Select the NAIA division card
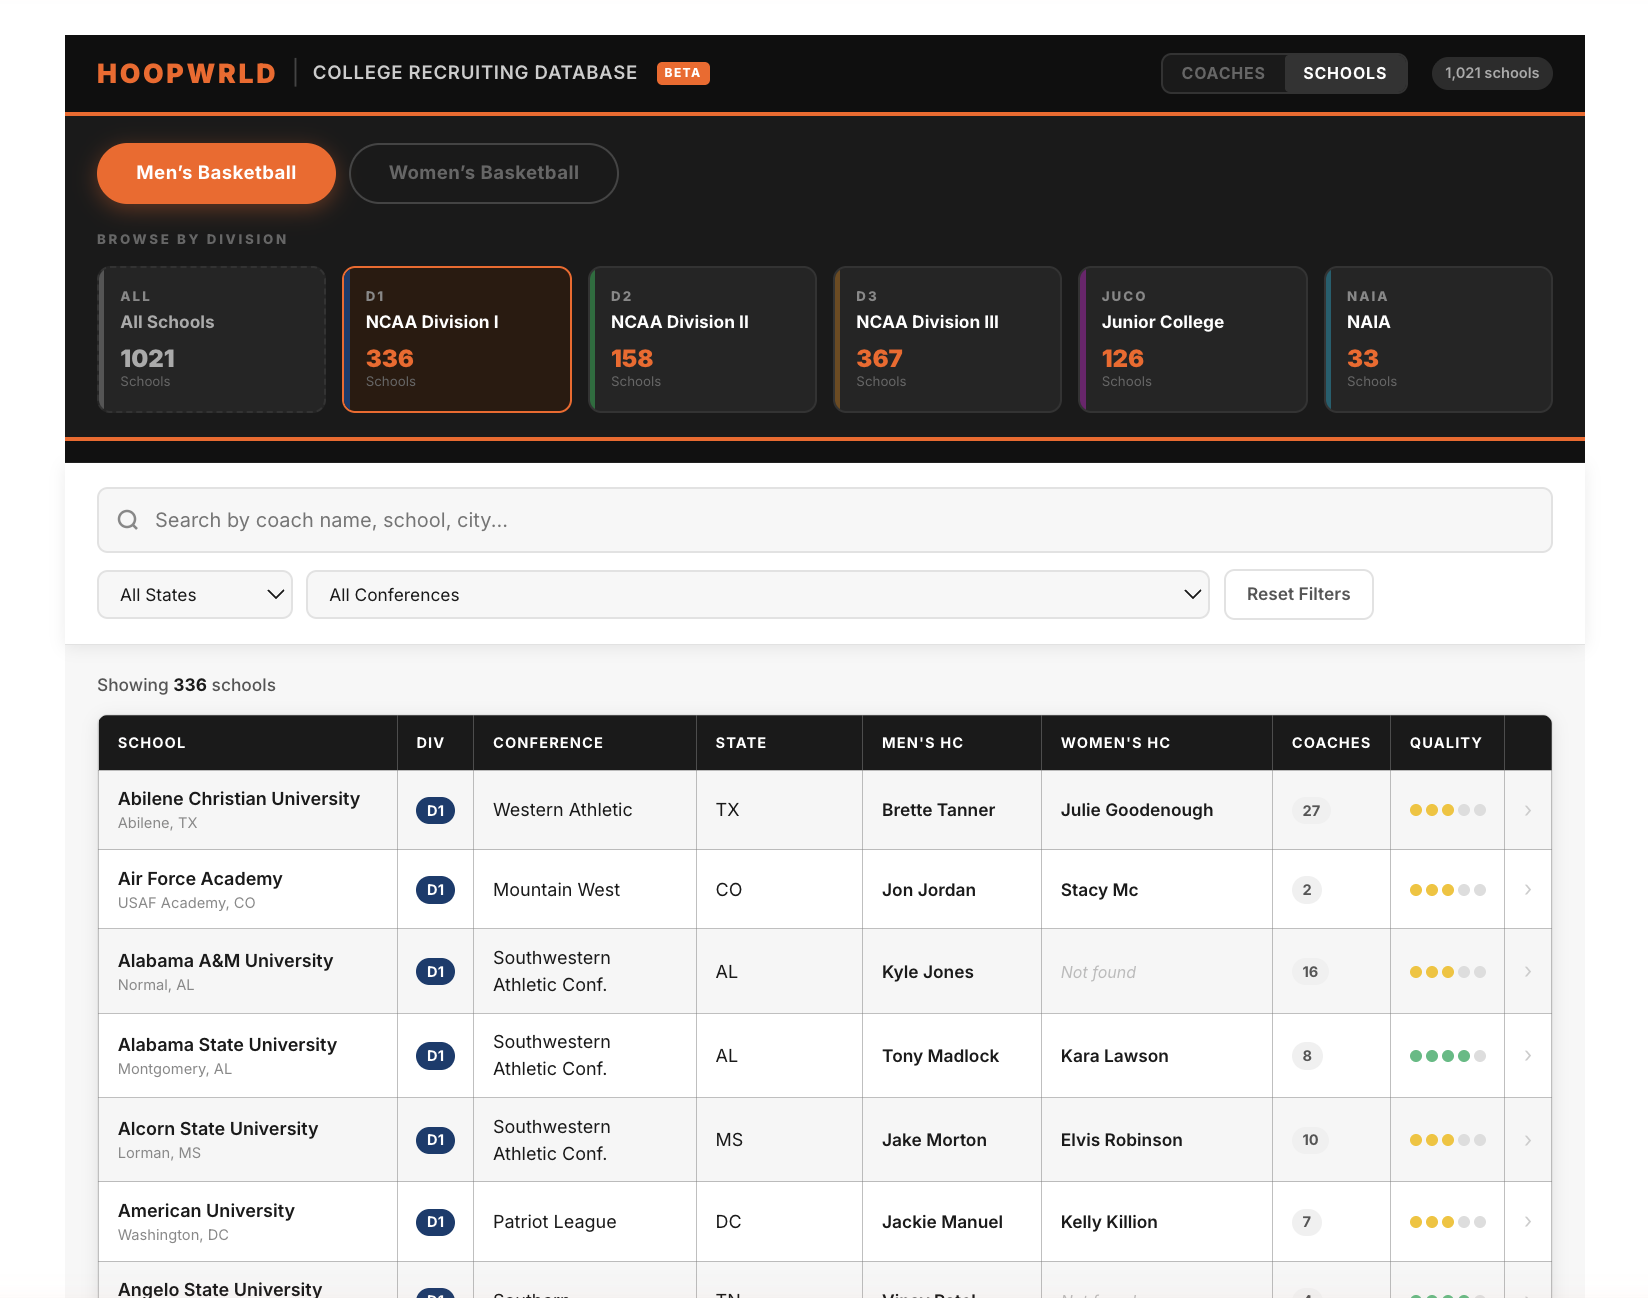Image resolution: width=1648 pixels, height=1298 pixels. (1438, 339)
